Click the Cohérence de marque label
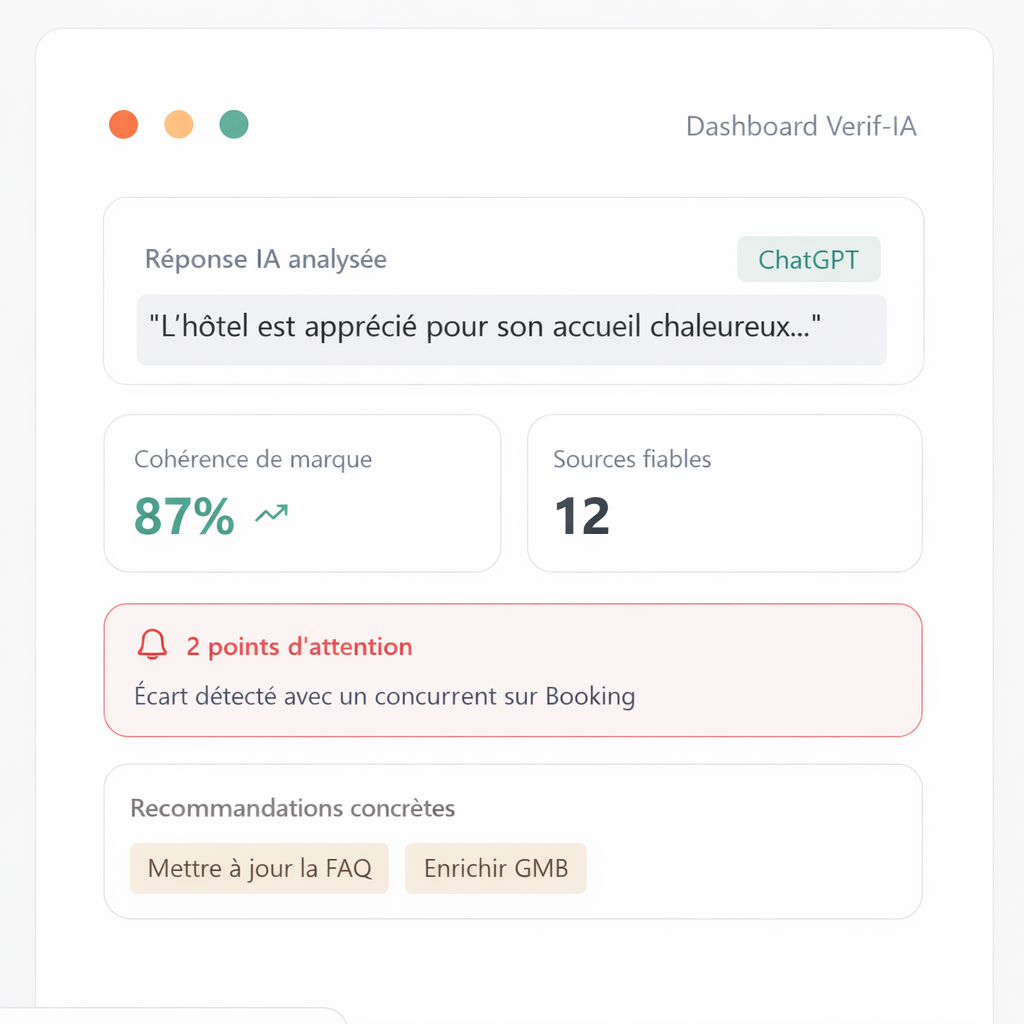 253,460
